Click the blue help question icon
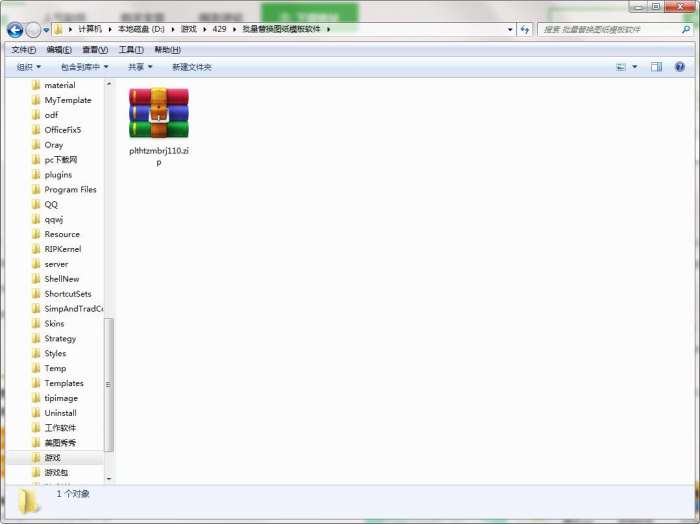Screen dimensions: 700x524 click(679, 67)
